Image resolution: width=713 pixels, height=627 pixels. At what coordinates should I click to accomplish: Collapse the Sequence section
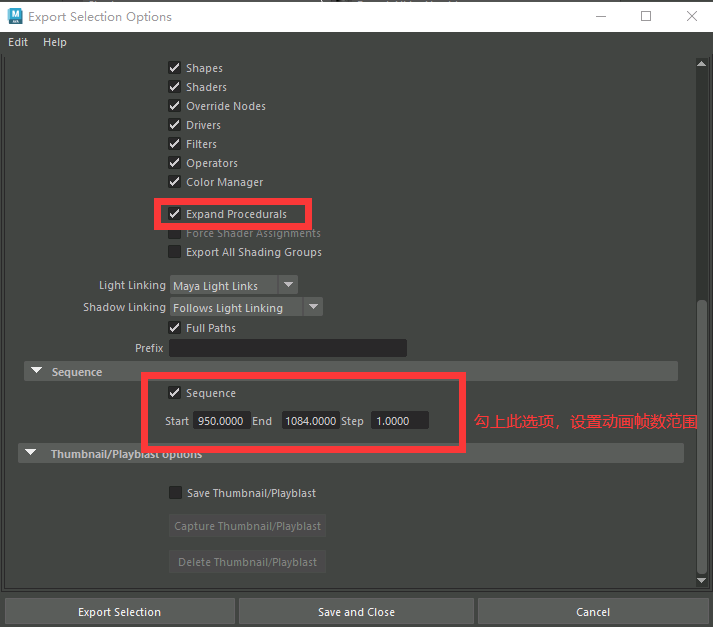pyautogui.click(x=36, y=372)
